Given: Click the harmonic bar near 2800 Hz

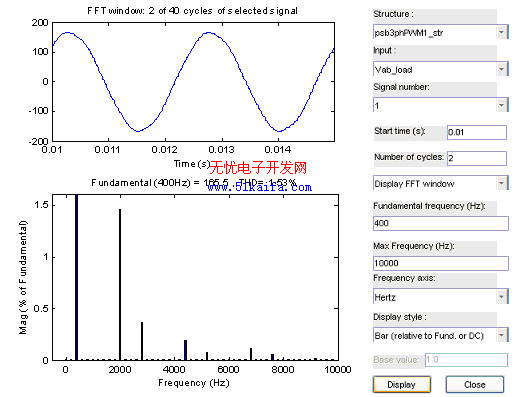Looking at the screenshot, I should tap(142, 341).
